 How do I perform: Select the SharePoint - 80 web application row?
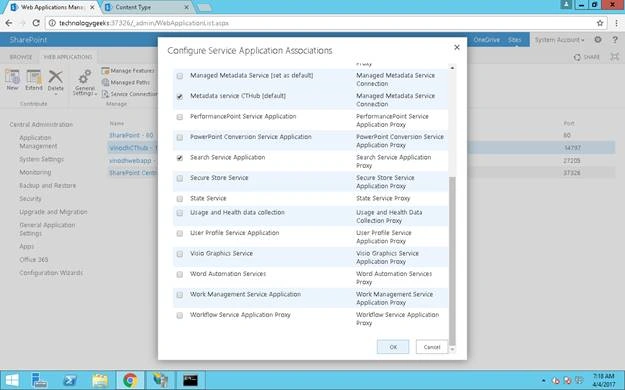[x=131, y=136]
